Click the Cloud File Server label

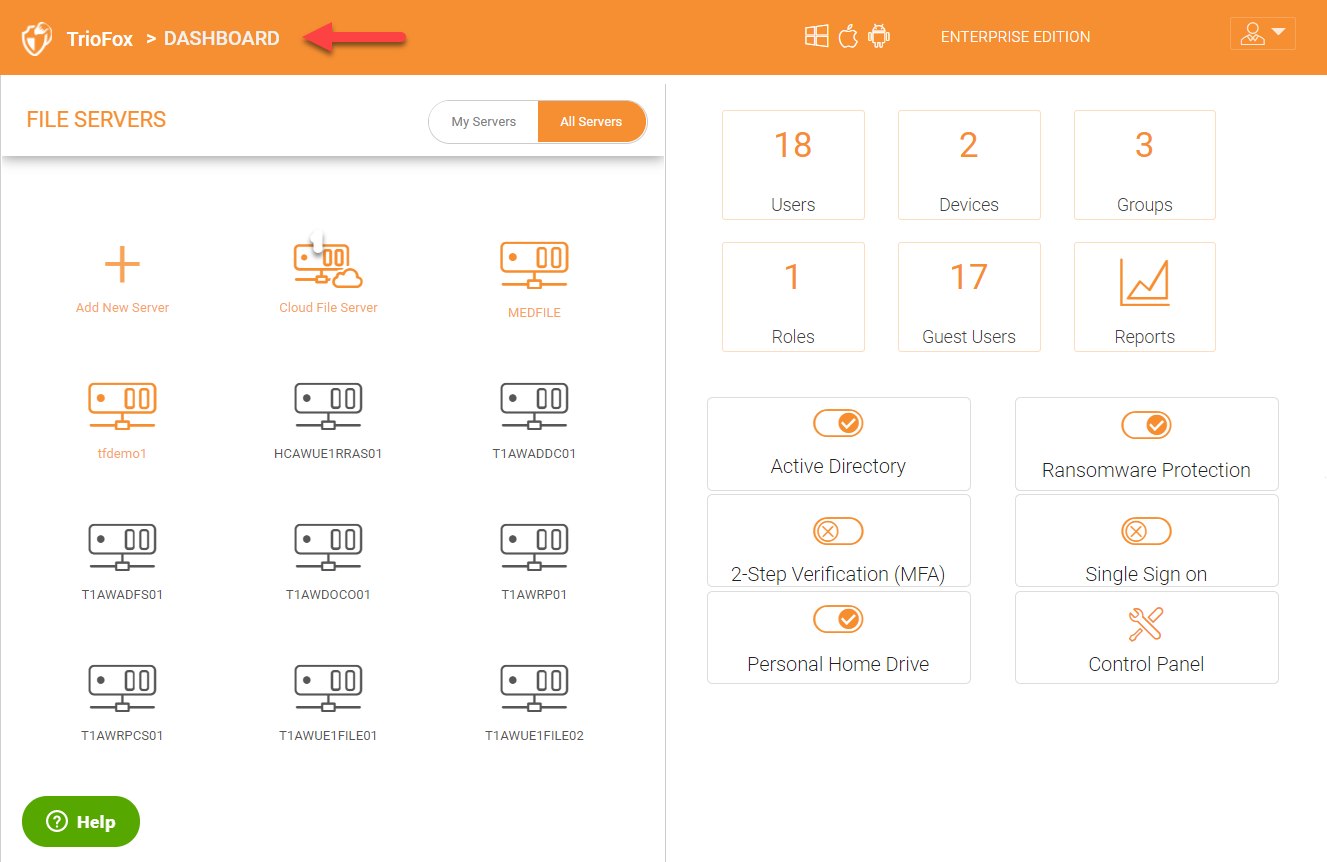pyautogui.click(x=328, y=308)
